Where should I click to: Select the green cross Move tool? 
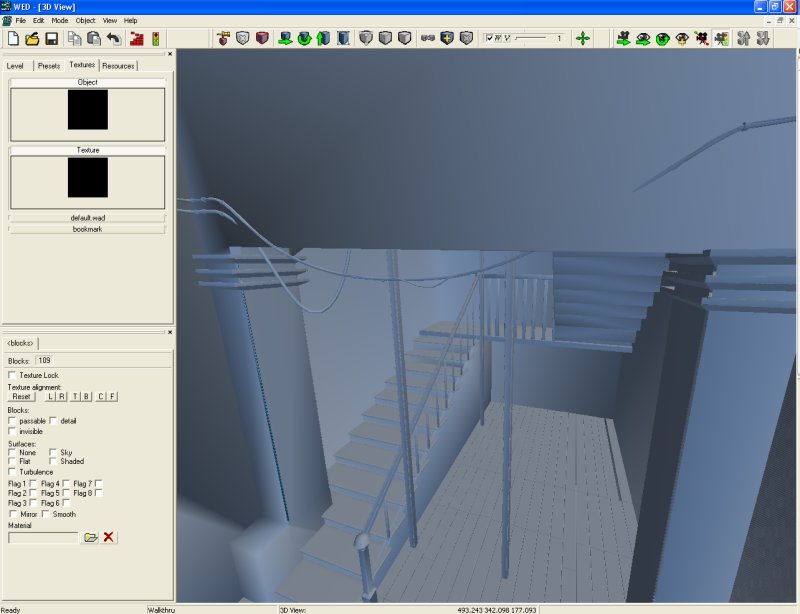tap(583, 39)
